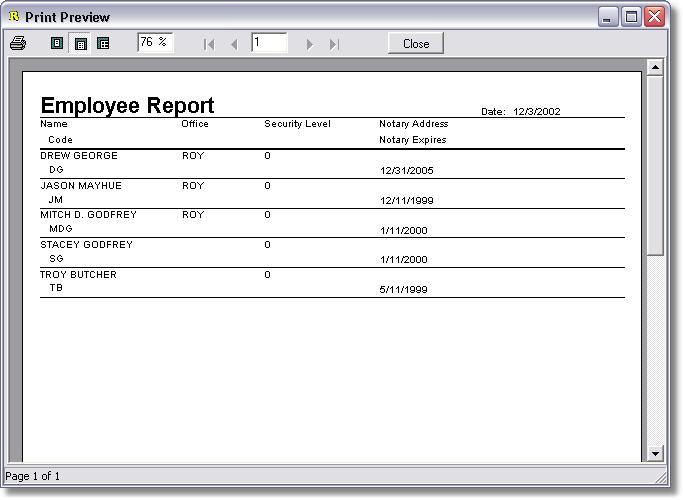
Task: Click the MITCH D. GODFREY name entry
Action: (88, 215)
